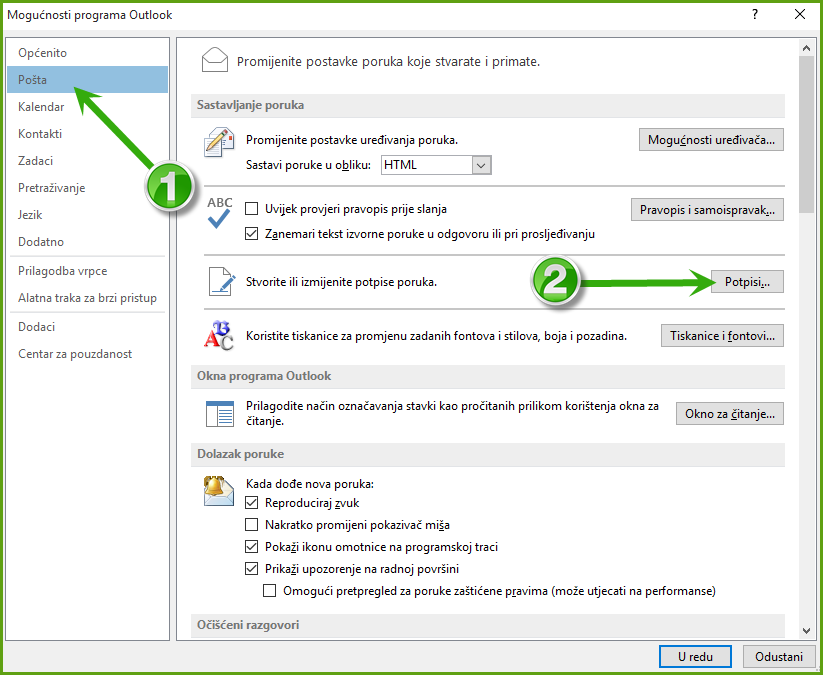Viewport: 823px width, 675px height.
Task: Open Tiskanice i fontovi dialog
Action: coord(722,336)
